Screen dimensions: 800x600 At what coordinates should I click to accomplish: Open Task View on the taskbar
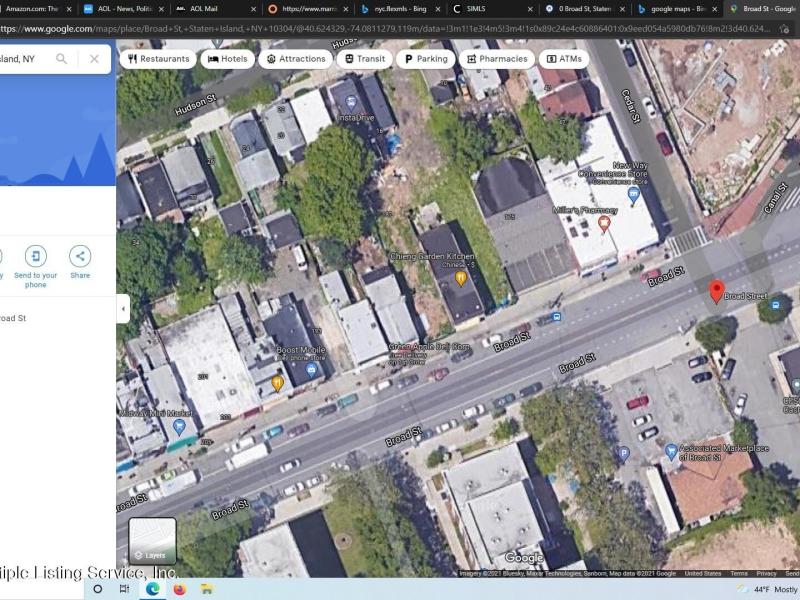click(x=124, y=589)
